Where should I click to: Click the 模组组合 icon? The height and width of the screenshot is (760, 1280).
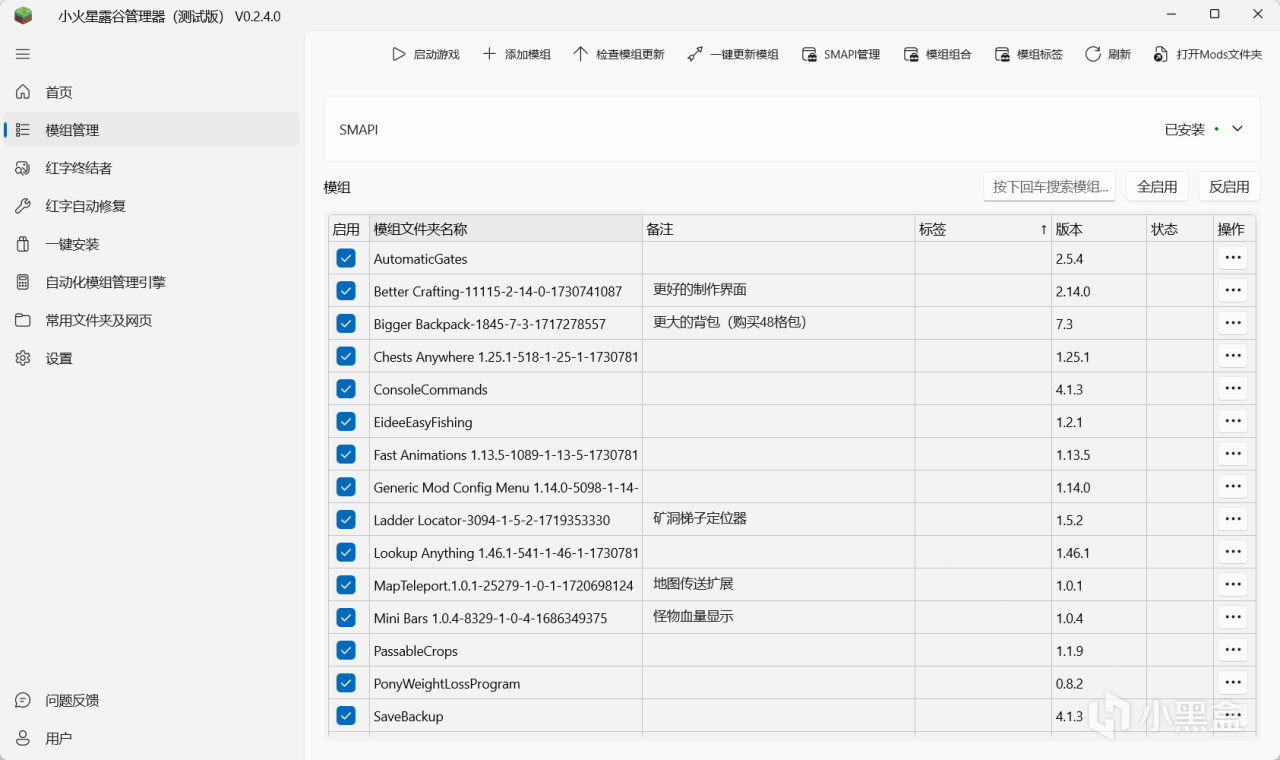click(x=911, y=54)
